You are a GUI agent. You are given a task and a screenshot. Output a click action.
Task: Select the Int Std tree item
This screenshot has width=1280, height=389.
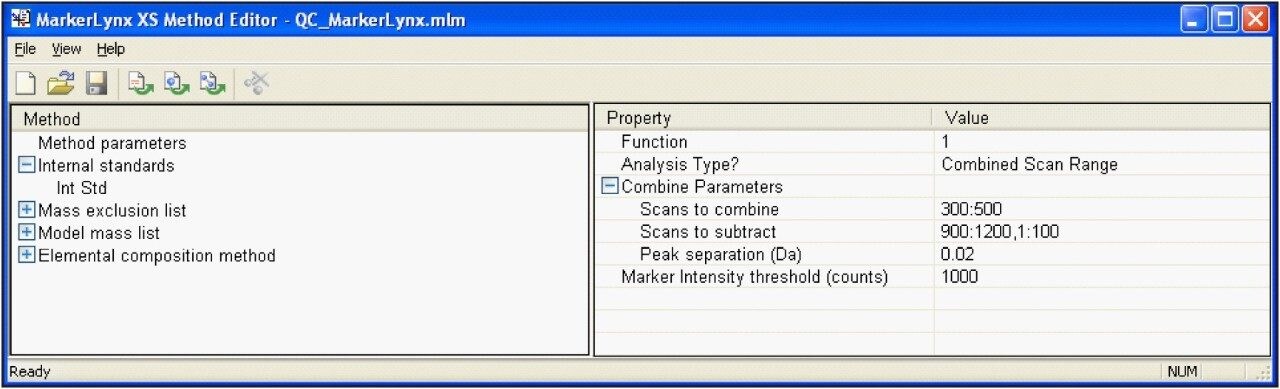tap(82, 188)
